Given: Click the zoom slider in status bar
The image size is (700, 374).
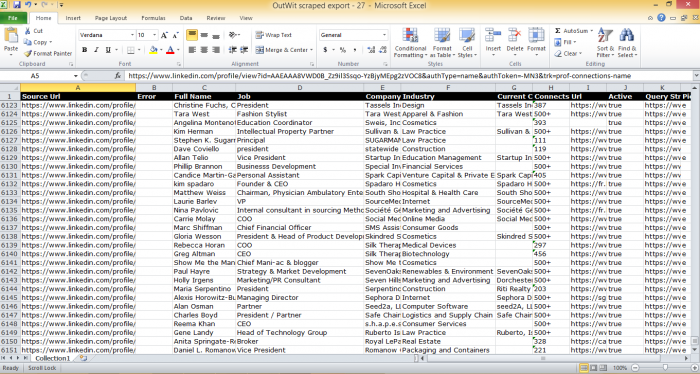Looking at the screenshot, I should click(x=665, y=368).
